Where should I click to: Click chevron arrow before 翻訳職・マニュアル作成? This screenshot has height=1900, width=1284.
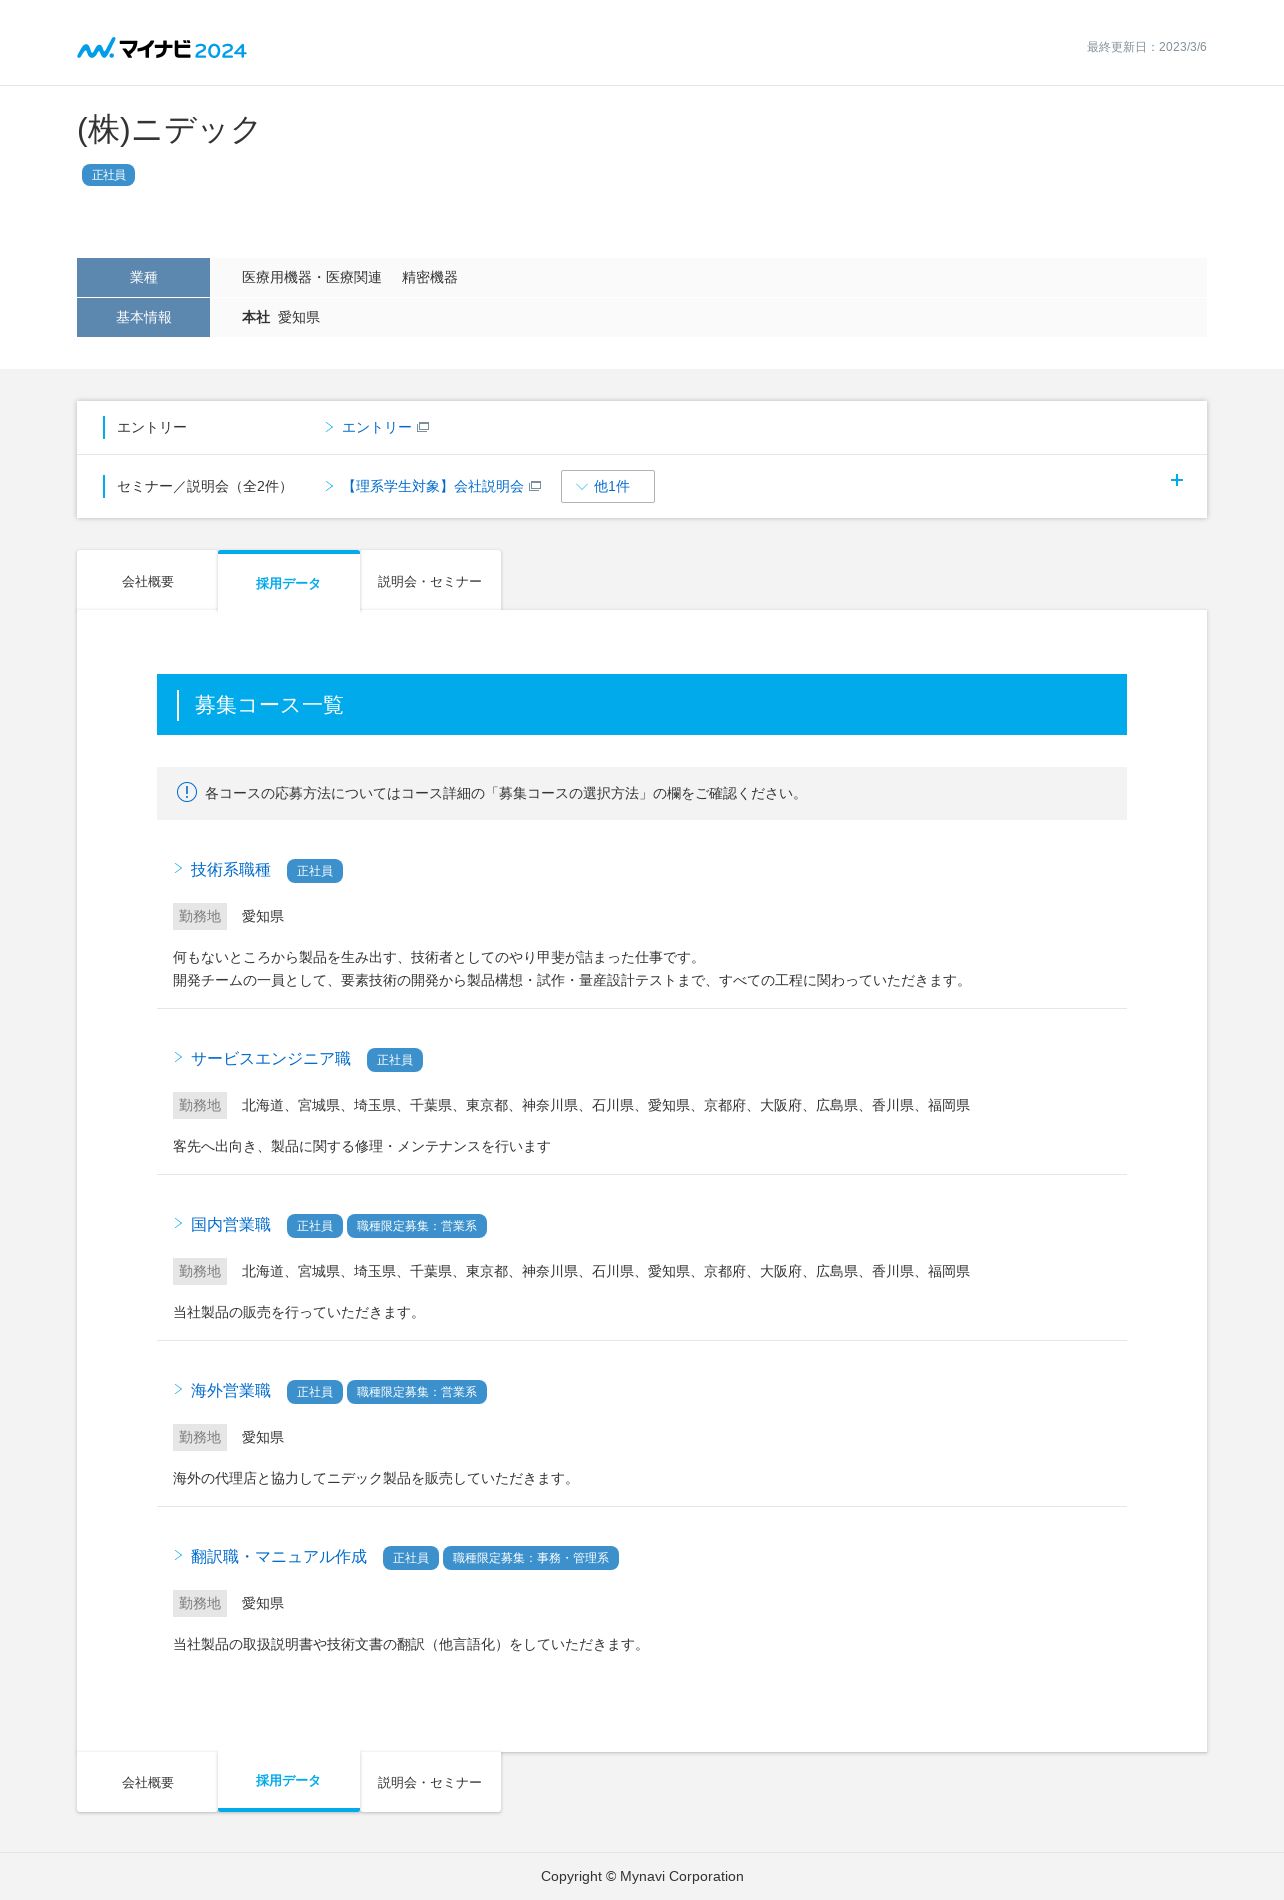[178, 1555]
